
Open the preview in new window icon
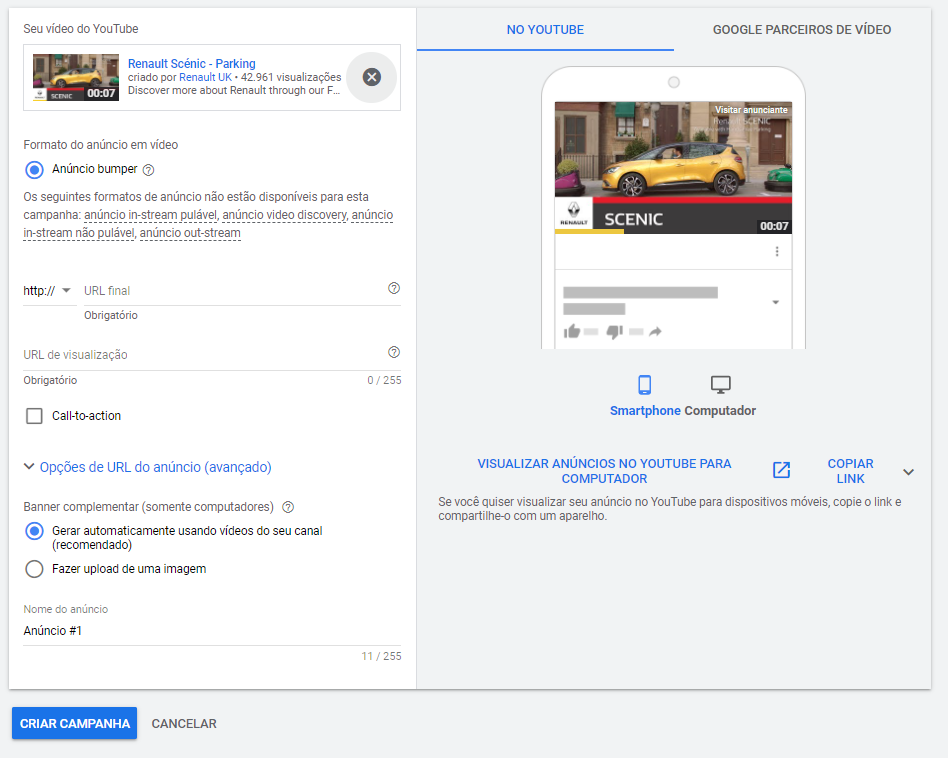[x=781, y=470]
